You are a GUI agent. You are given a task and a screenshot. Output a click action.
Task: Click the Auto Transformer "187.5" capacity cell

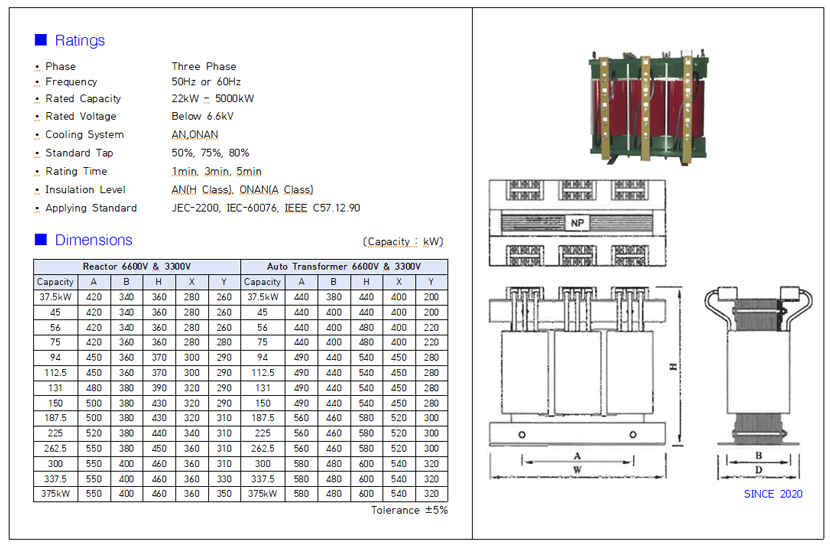(x=262, y=418)
